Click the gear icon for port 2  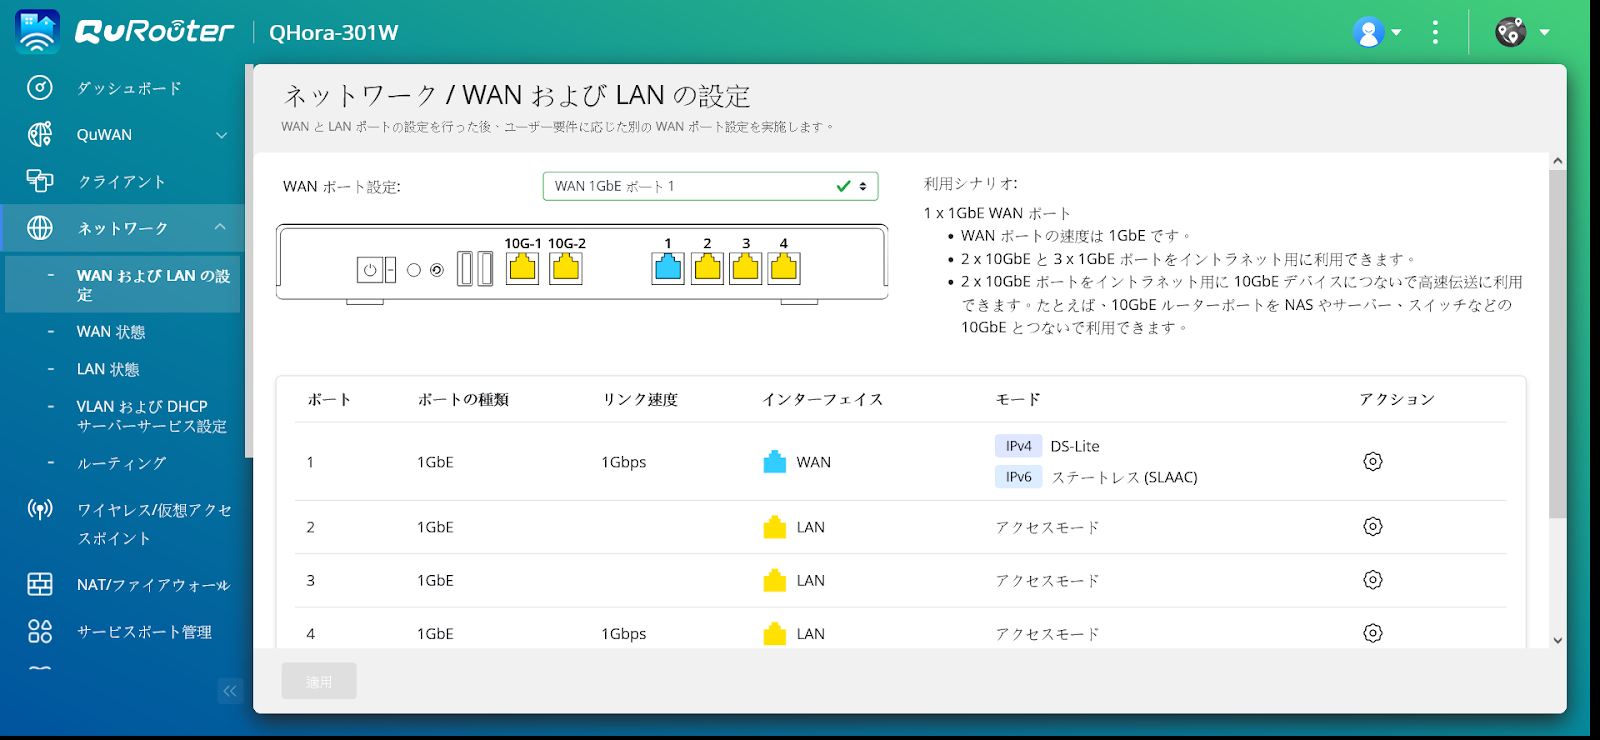pos(1372,527)
